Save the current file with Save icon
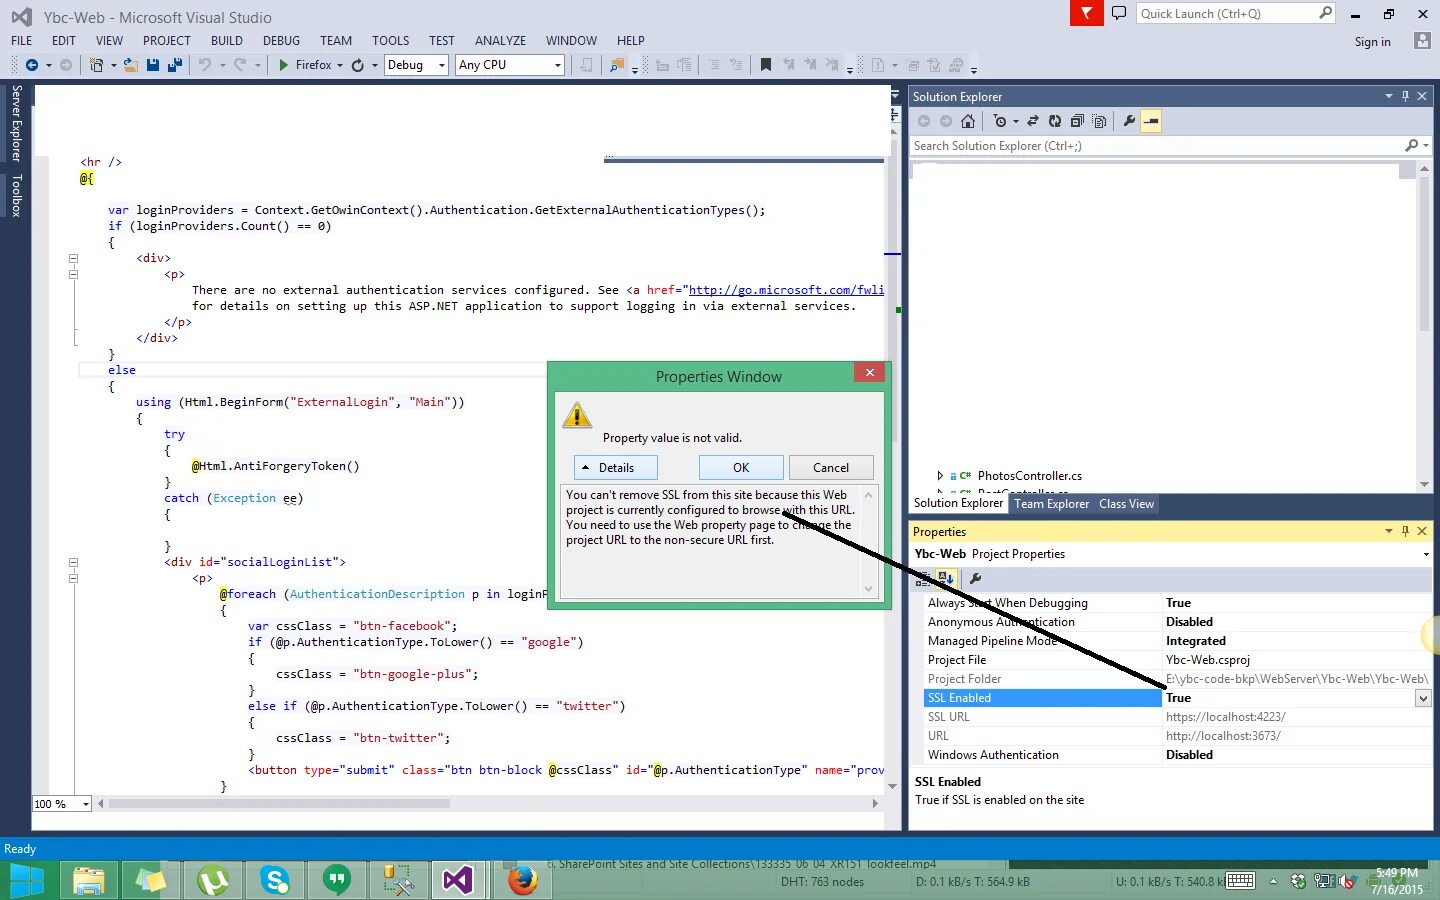 coord(153,65)
